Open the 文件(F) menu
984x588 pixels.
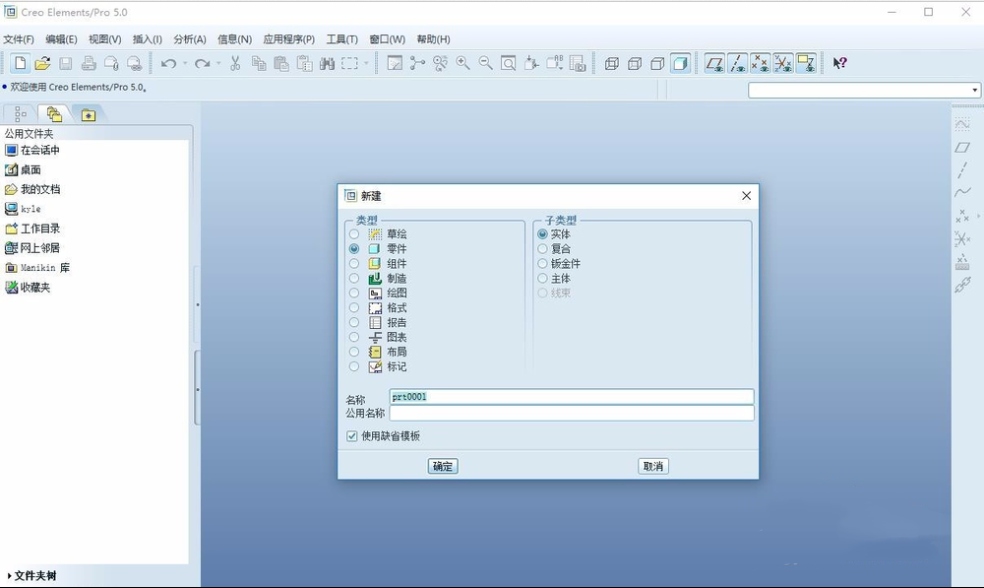point(19,39)
